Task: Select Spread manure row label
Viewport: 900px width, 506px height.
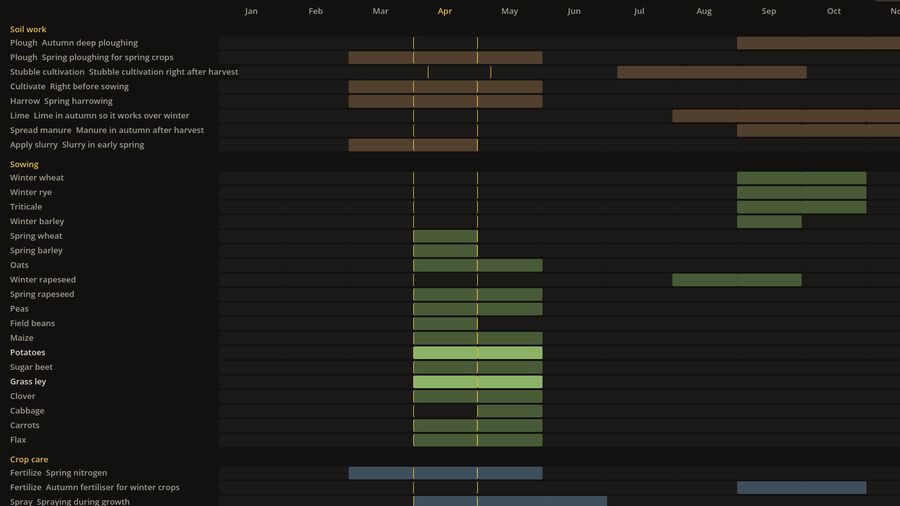Action: [107, 130]
